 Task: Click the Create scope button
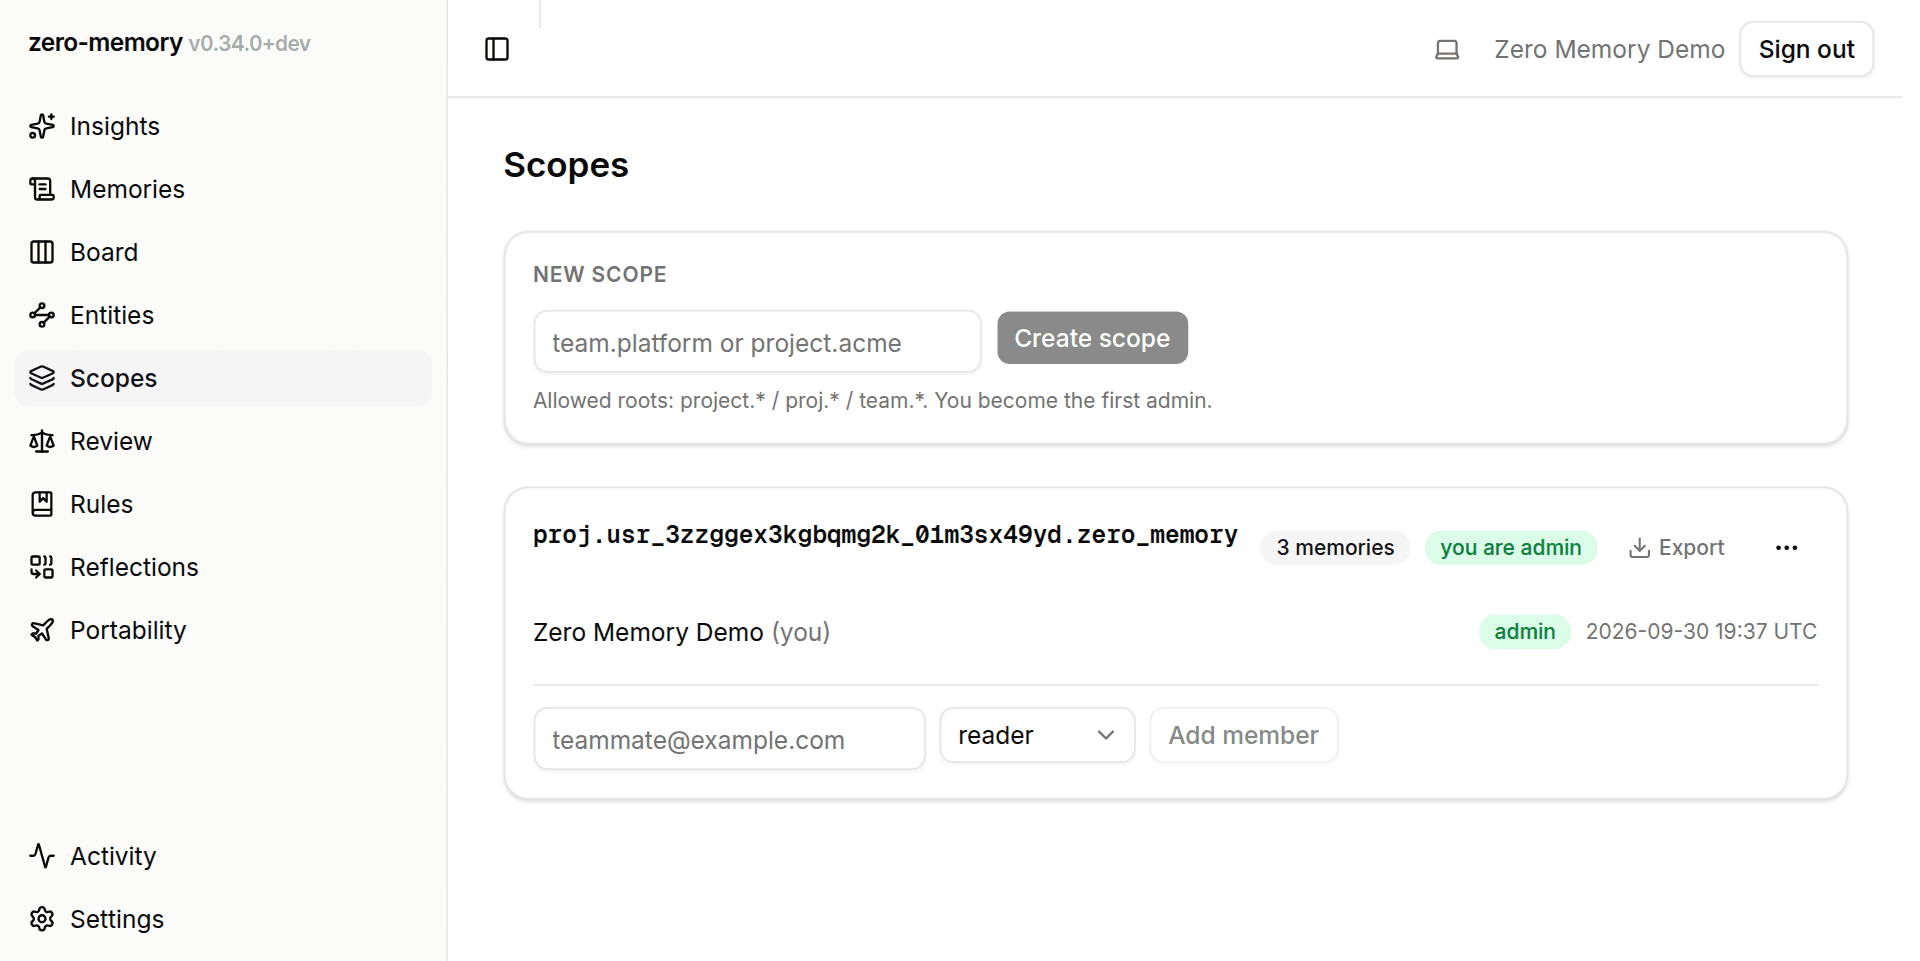click(x=1092, y=338)
